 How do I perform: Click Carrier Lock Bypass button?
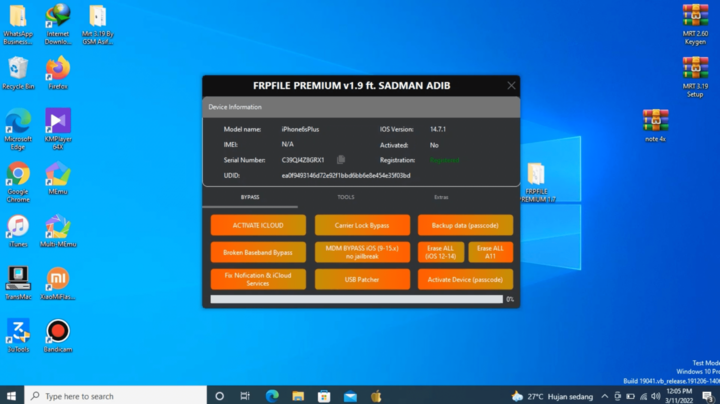tap(362, 225)
